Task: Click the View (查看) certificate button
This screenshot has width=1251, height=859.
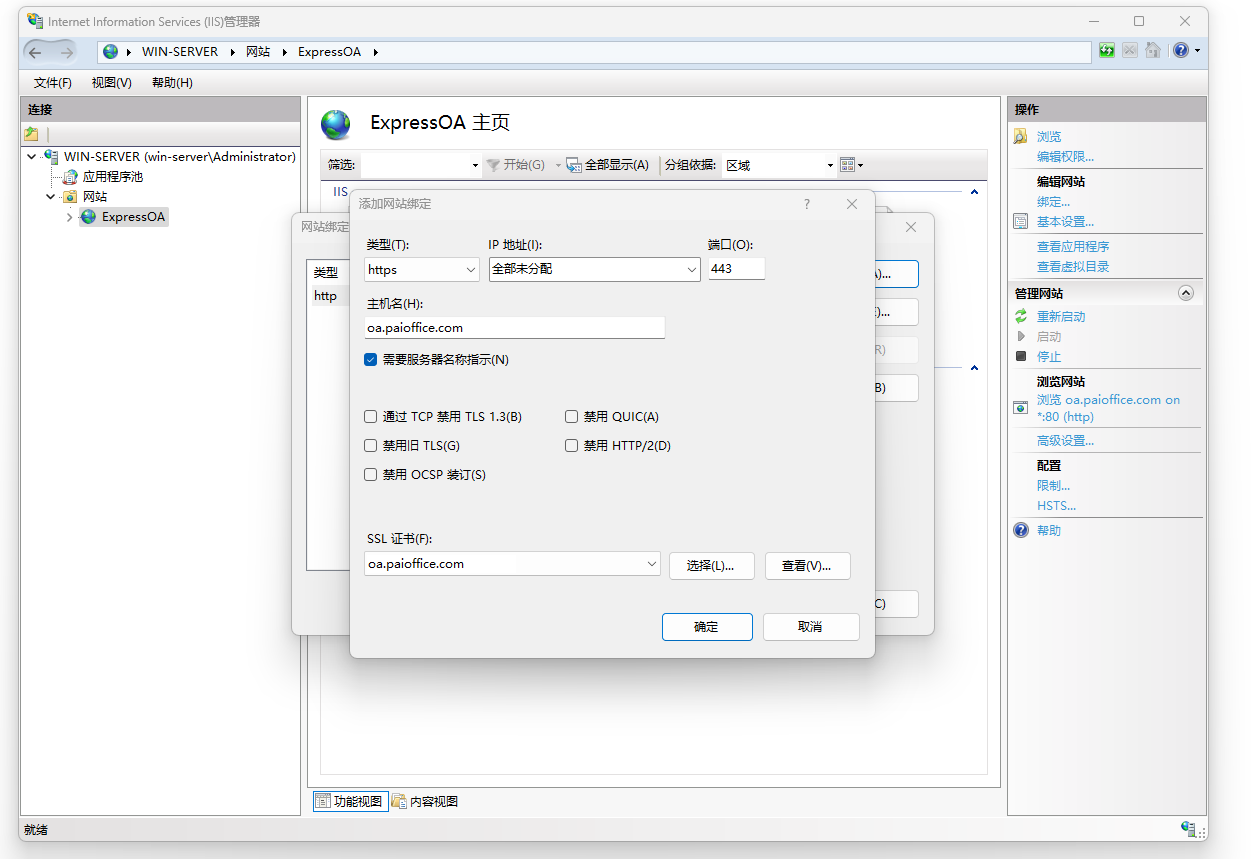Action: [x=808, y=566]
